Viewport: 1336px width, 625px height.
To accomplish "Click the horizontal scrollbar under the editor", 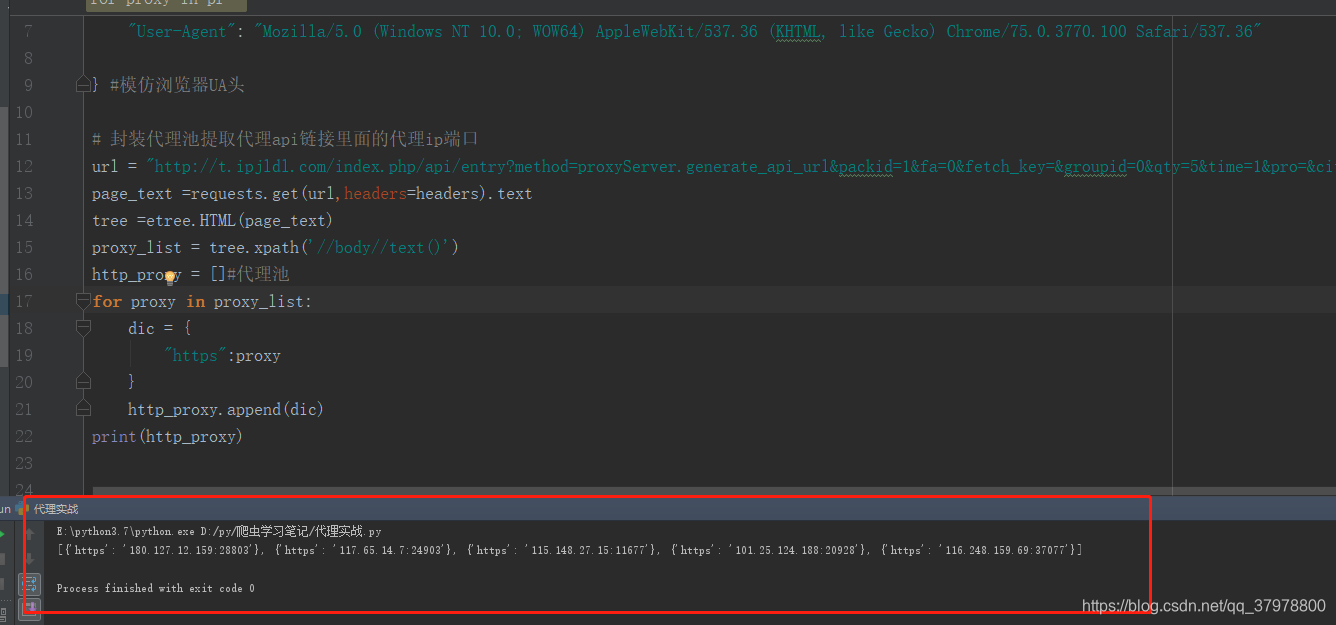I will tap(714, 492).
